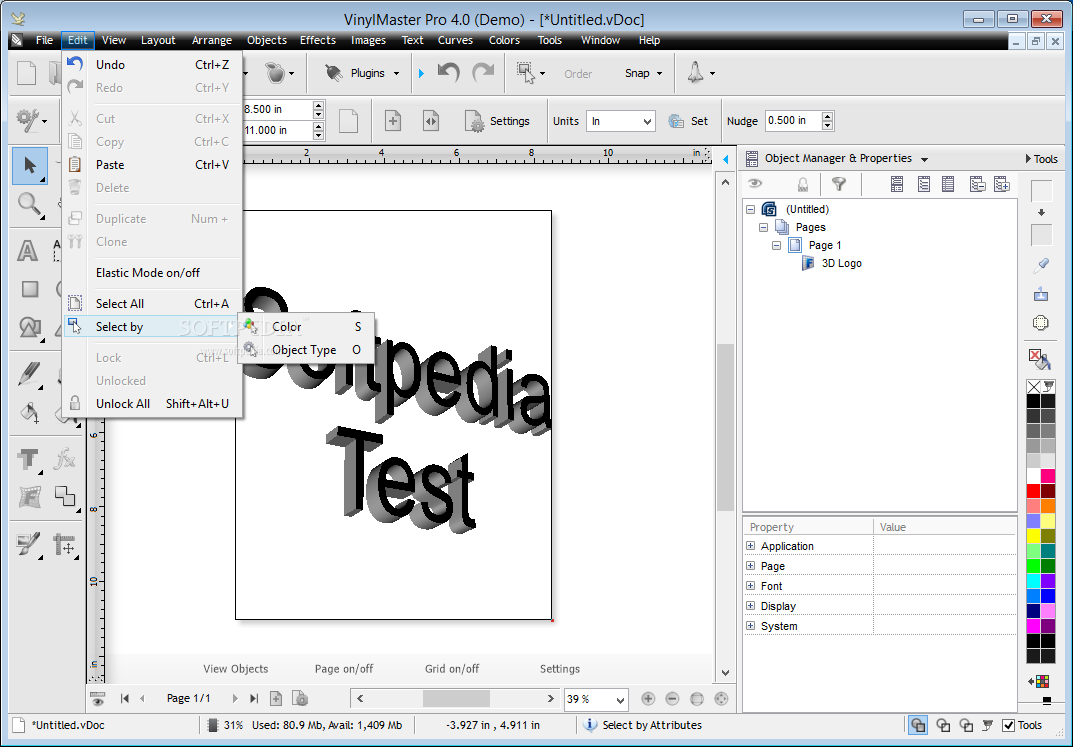Image resolution: width=1073 pixels, height=747 pixels.
Task: Toggle Page on/off below the canvas
Action: (344, 669)
